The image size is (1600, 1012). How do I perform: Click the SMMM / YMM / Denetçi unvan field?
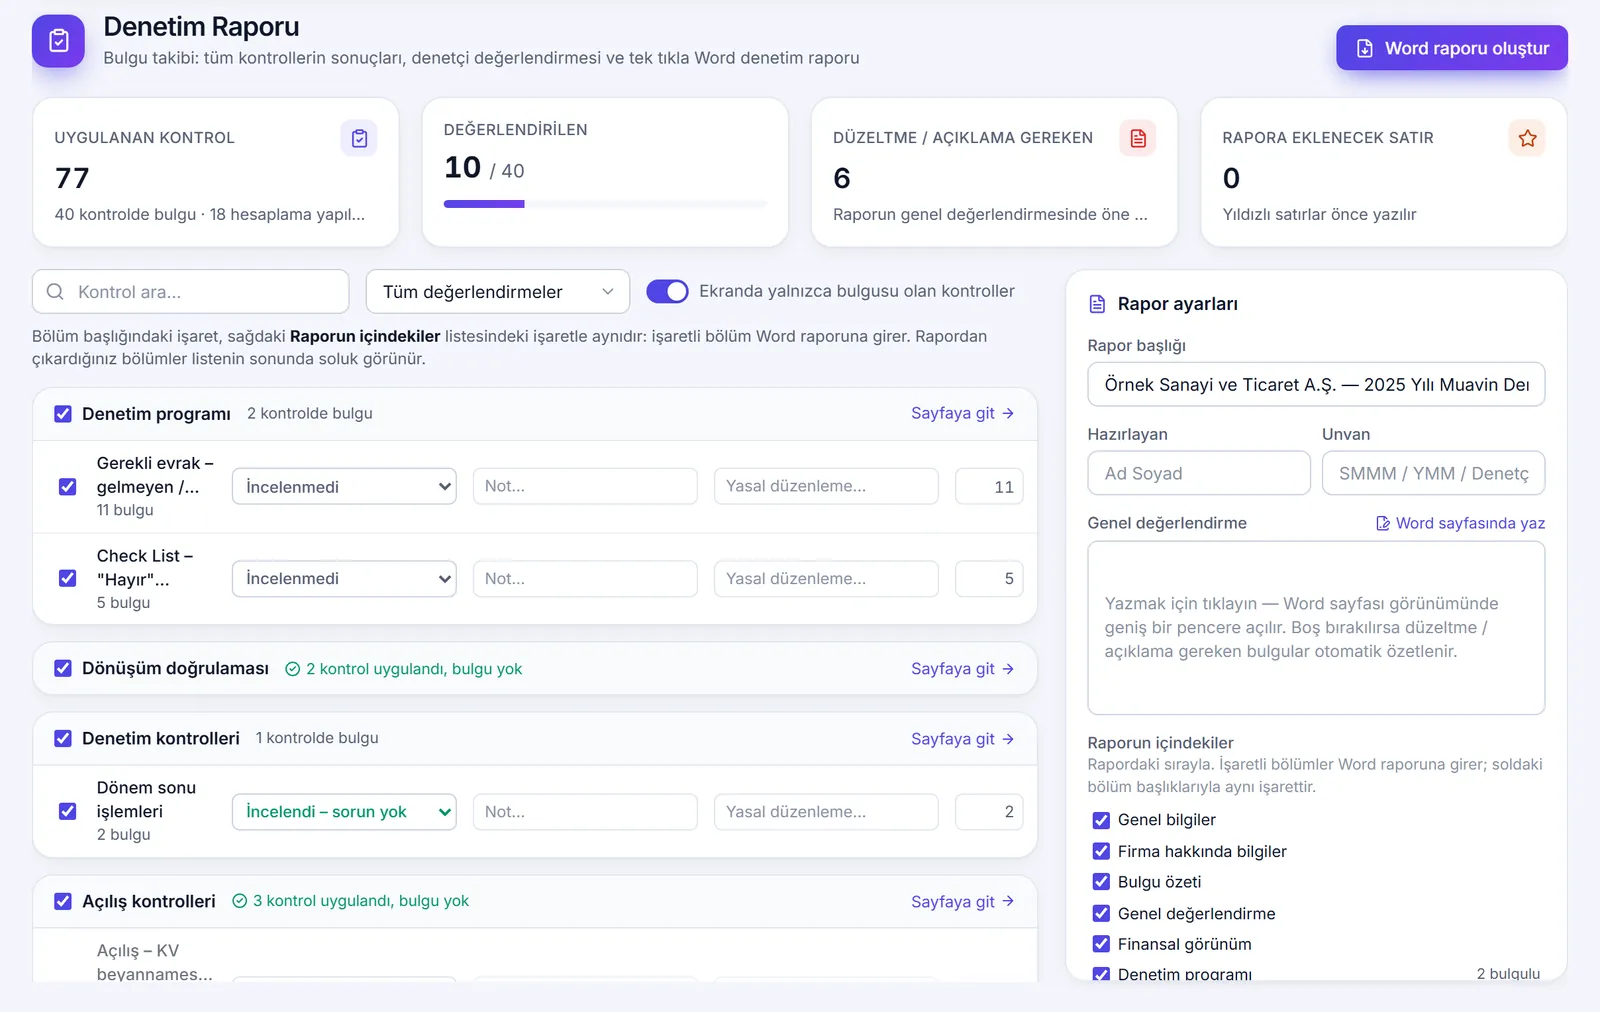[1433, 473]
